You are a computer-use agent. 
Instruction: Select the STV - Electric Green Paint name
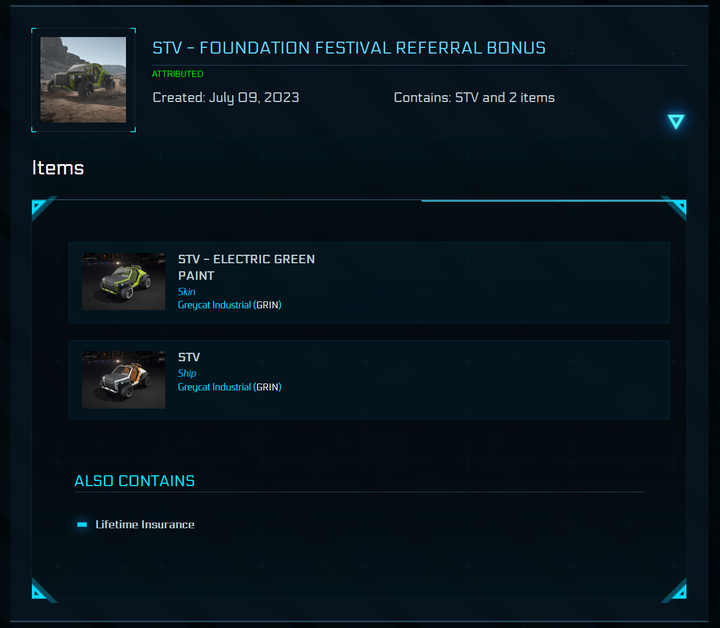tap(246, 267)
